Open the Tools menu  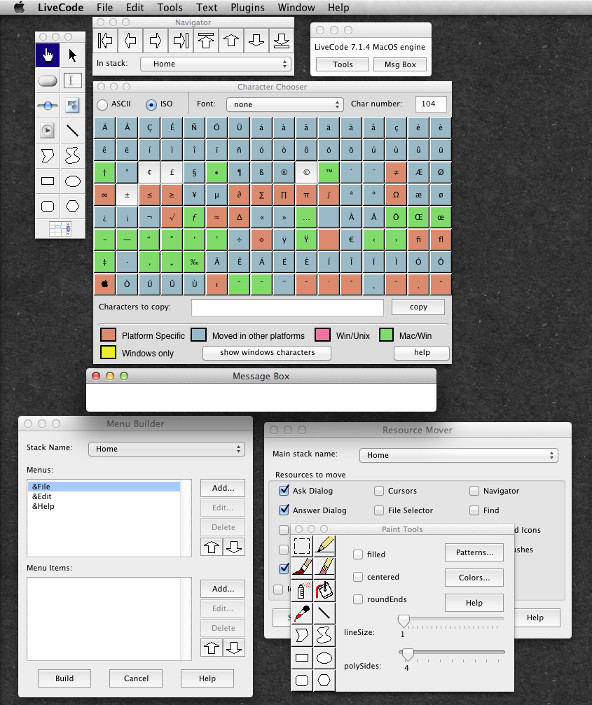(x=170, y=8)
